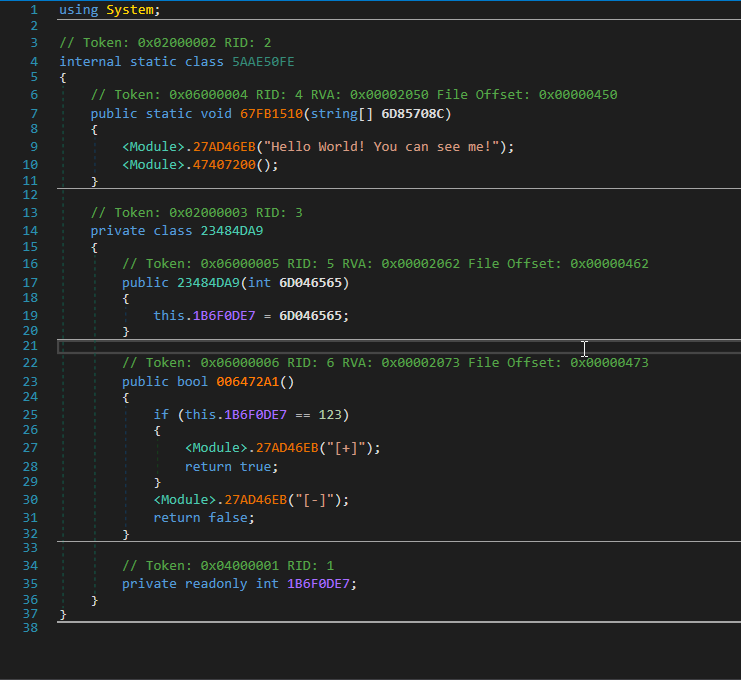The width and height of the screenshot is (741, 680).
Task: Click line number 38 in the gutter
Action: 29,628
